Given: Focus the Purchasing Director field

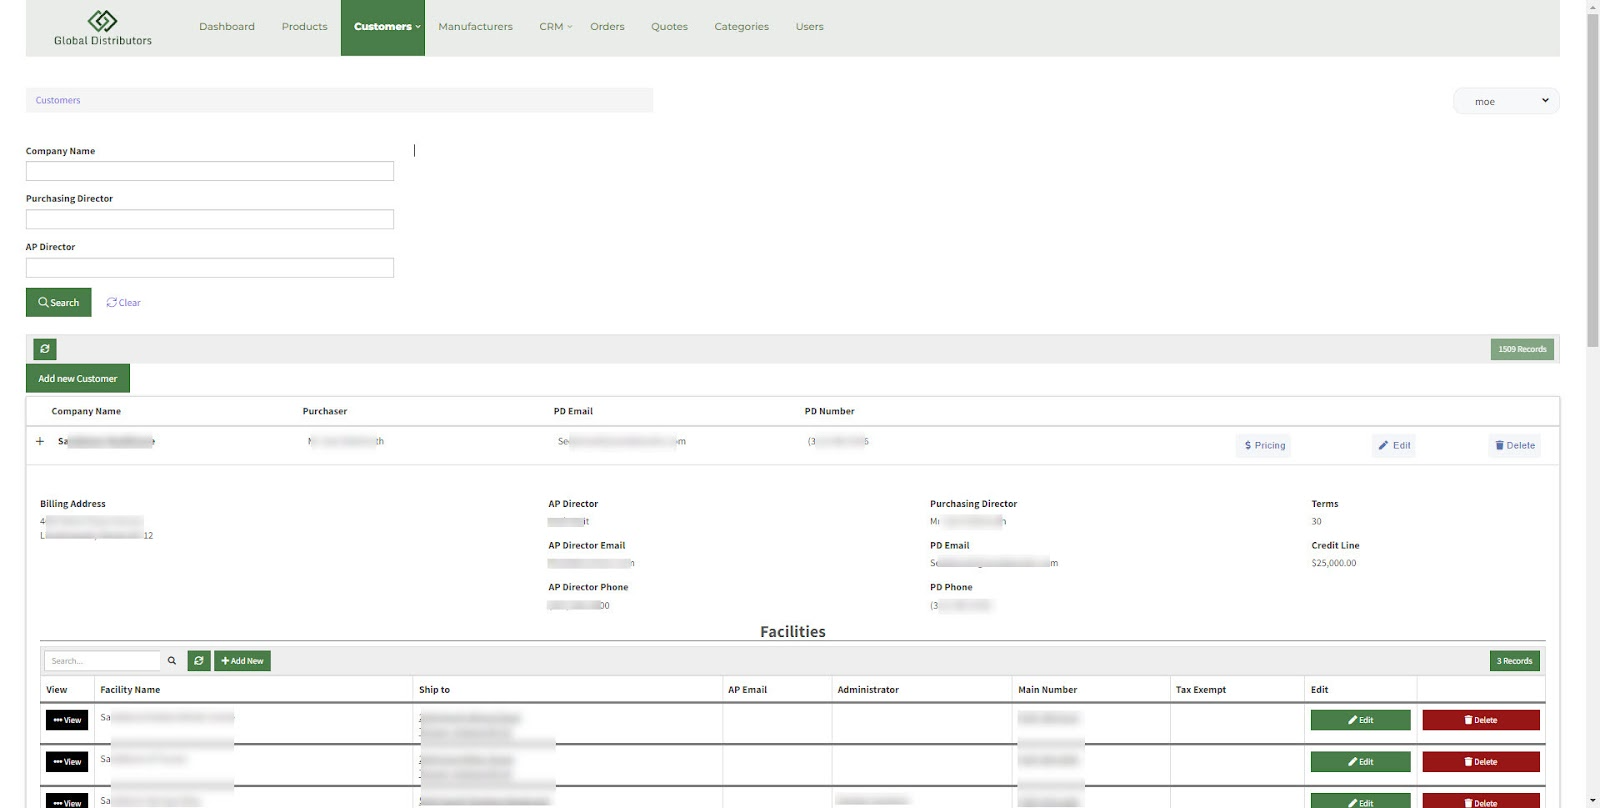Looking at the screenshot, I should 210,219.
